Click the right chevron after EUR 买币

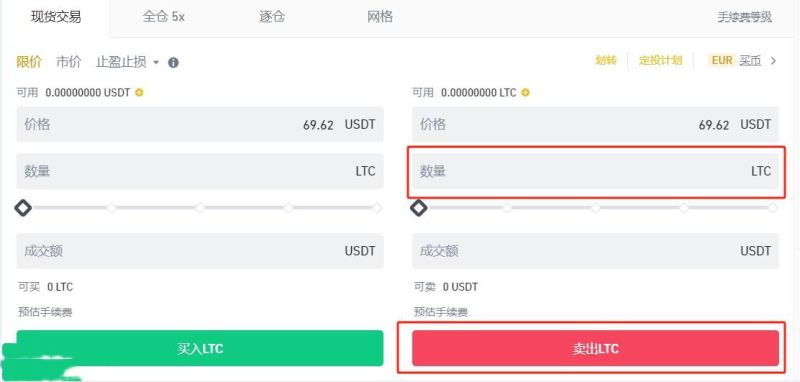pos(773,61)
